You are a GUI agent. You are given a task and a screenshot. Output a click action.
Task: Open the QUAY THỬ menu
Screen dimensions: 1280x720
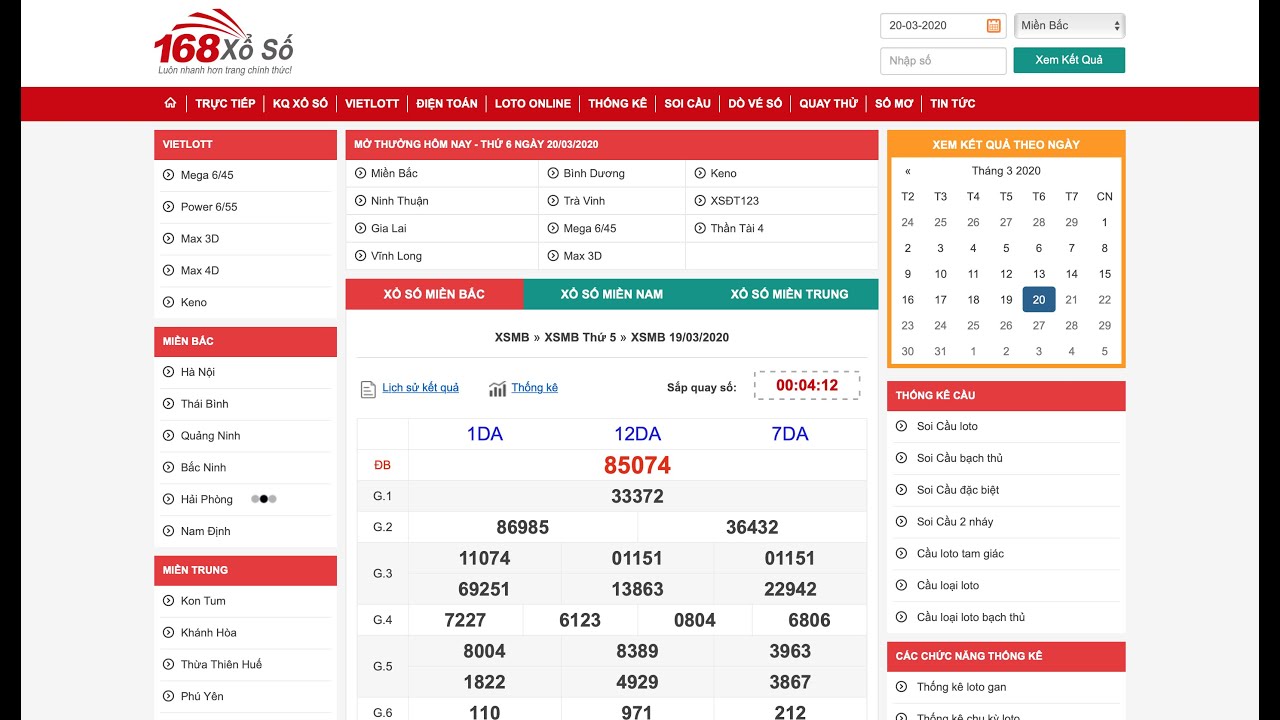click(x=828, y=103)
